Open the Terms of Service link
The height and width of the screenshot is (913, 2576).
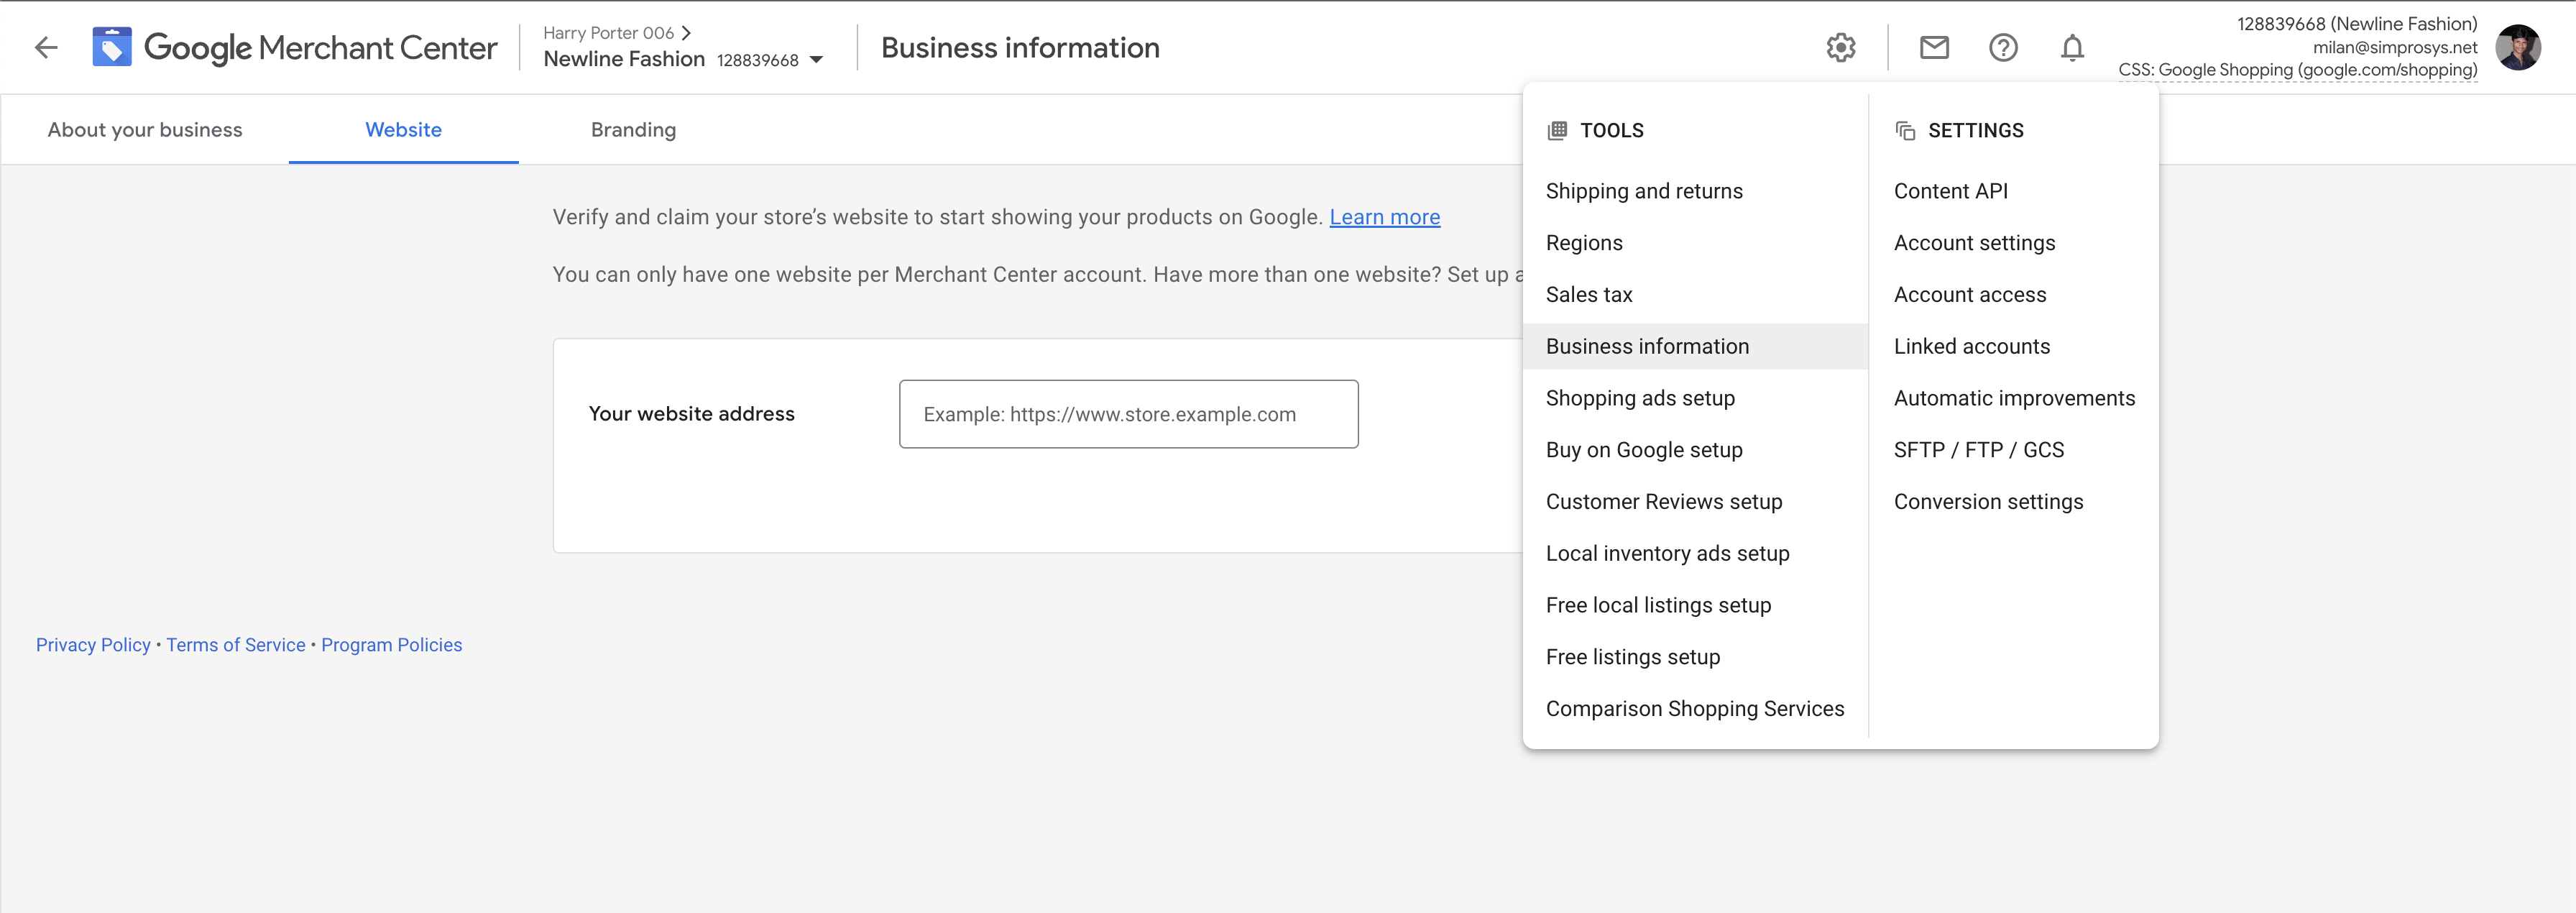236,645
